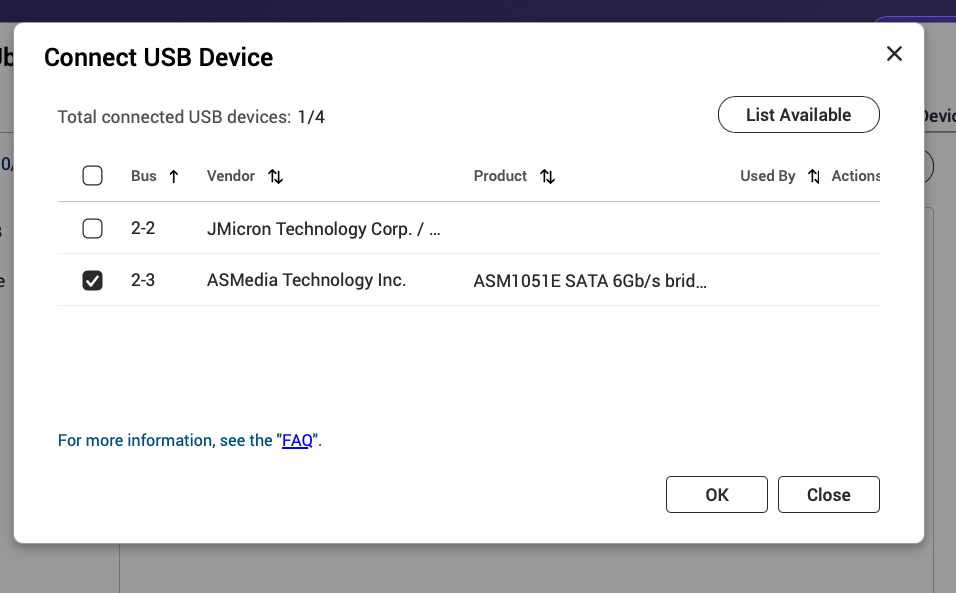Click the Close text button

click(828, 495)
